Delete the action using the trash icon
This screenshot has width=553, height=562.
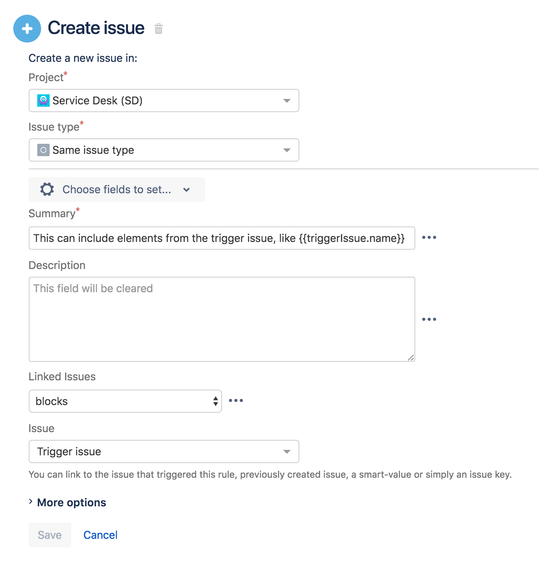(x=158, y=28)
